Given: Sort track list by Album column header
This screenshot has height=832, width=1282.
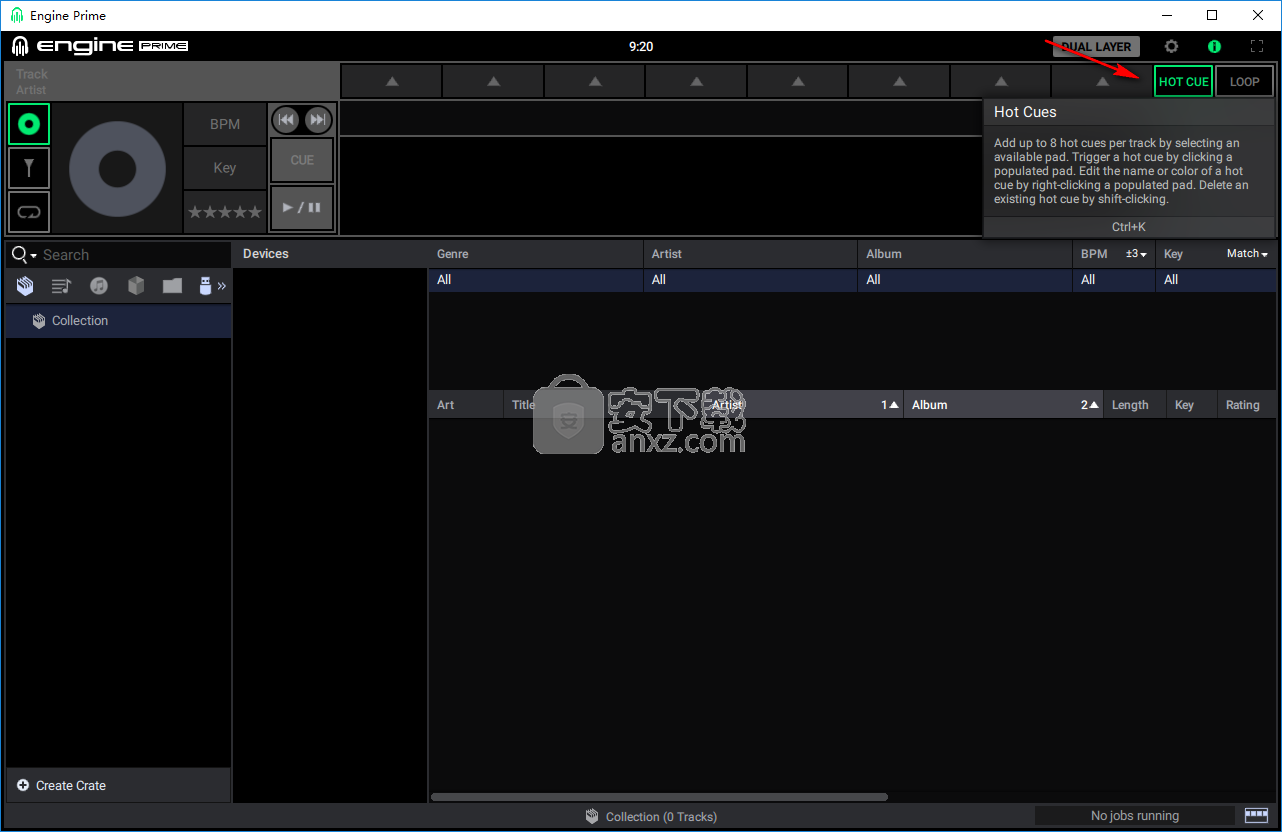Looking at the screenshot, I should pyautogui.click(x=1003, y=405).
